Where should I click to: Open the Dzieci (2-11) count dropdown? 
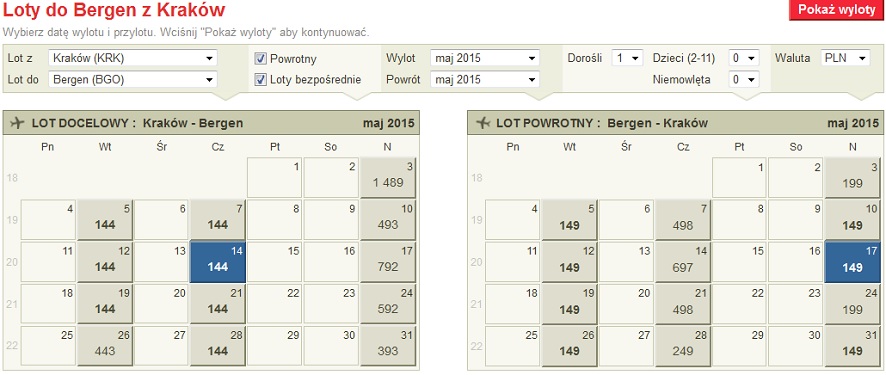pyautogui.click(x=744, y=58)
